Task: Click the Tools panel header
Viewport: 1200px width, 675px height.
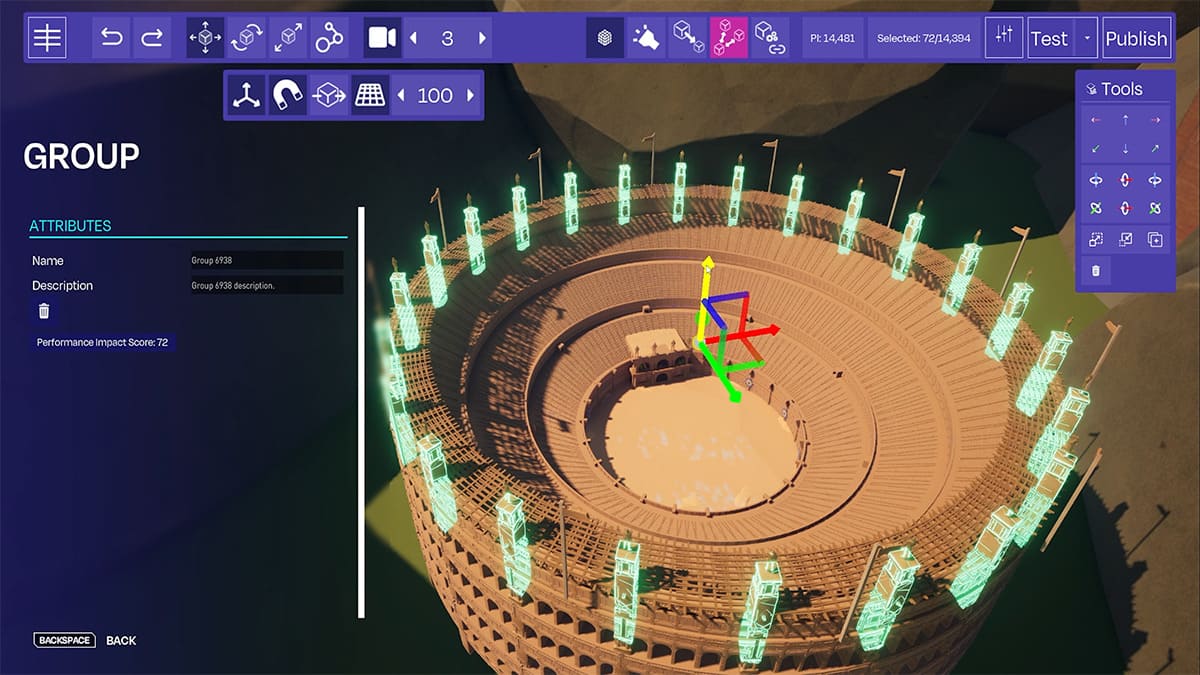Action: coord(1125,89)
